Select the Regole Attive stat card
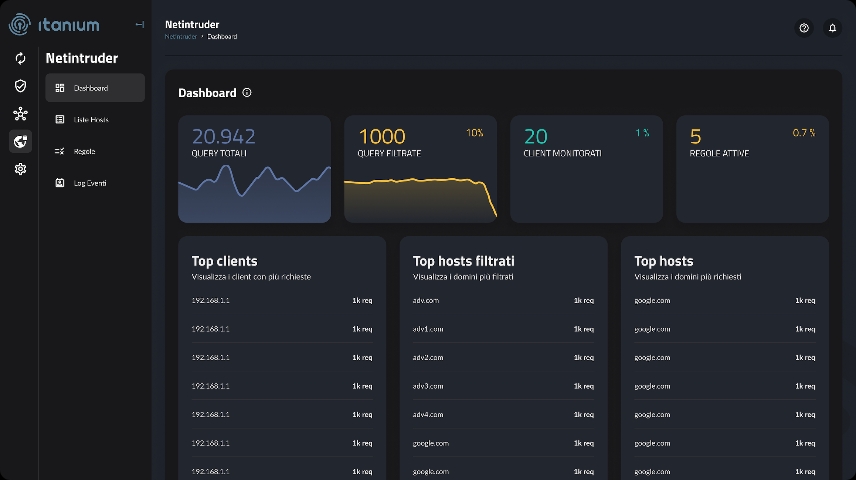Viewport: 856px width, 480px height. click(752, 168)
